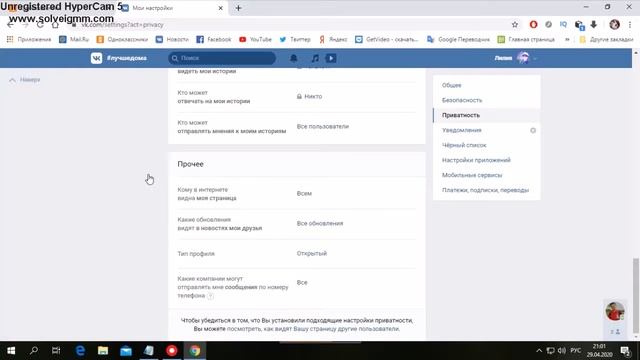640x360 pixels.
Task: Bookmark page with the star icon
Action: tap(515, 25)
